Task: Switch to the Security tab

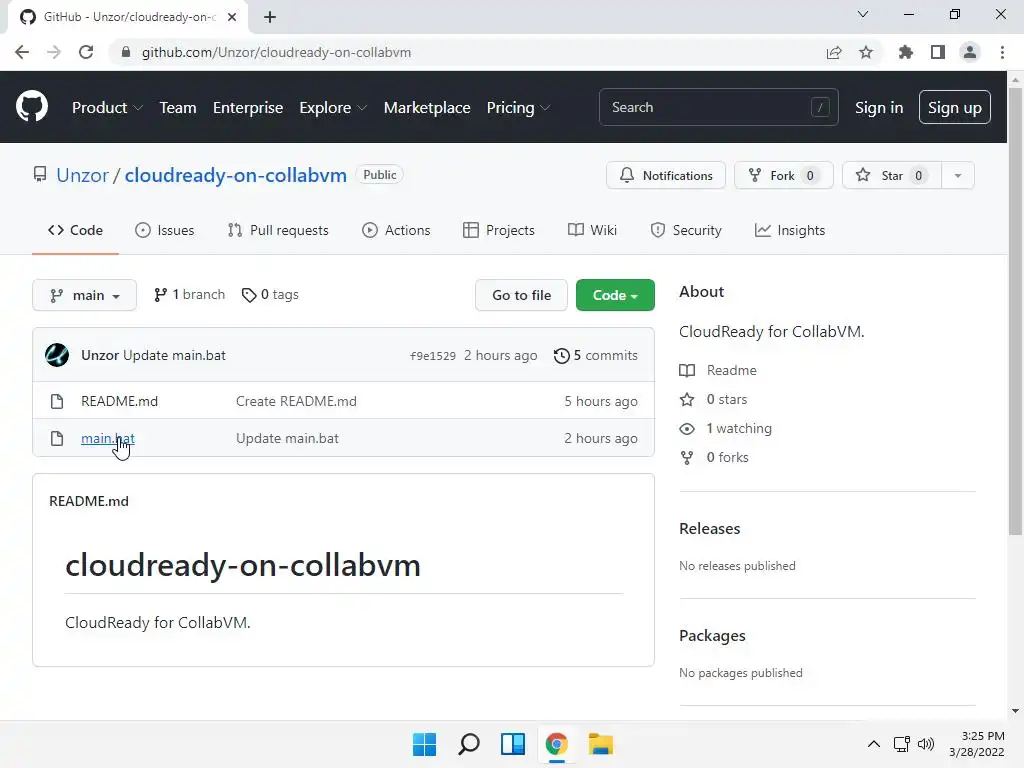Action: pyautogui.click(x=686, y=230)
